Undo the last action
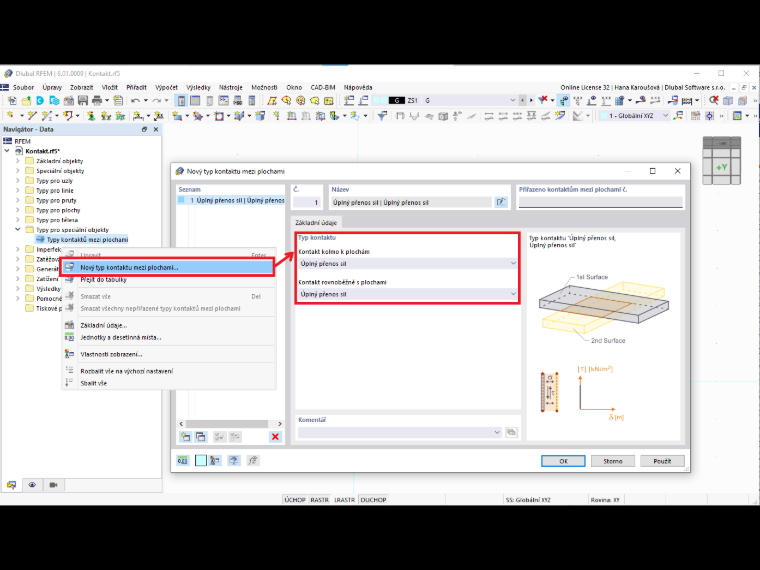The height and width of the screenshot is (570, 760). [135, 101]
